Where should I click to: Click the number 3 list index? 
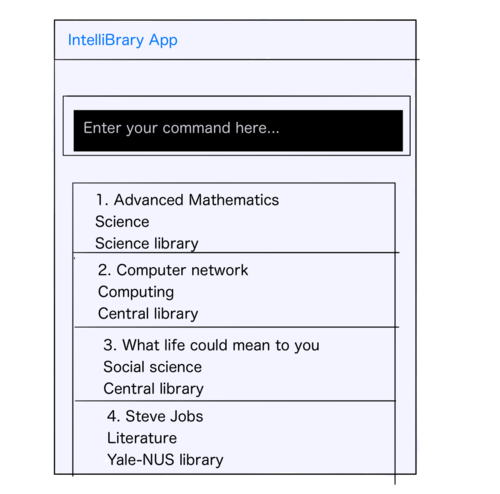pyautogui.click(x=110, y=345)
